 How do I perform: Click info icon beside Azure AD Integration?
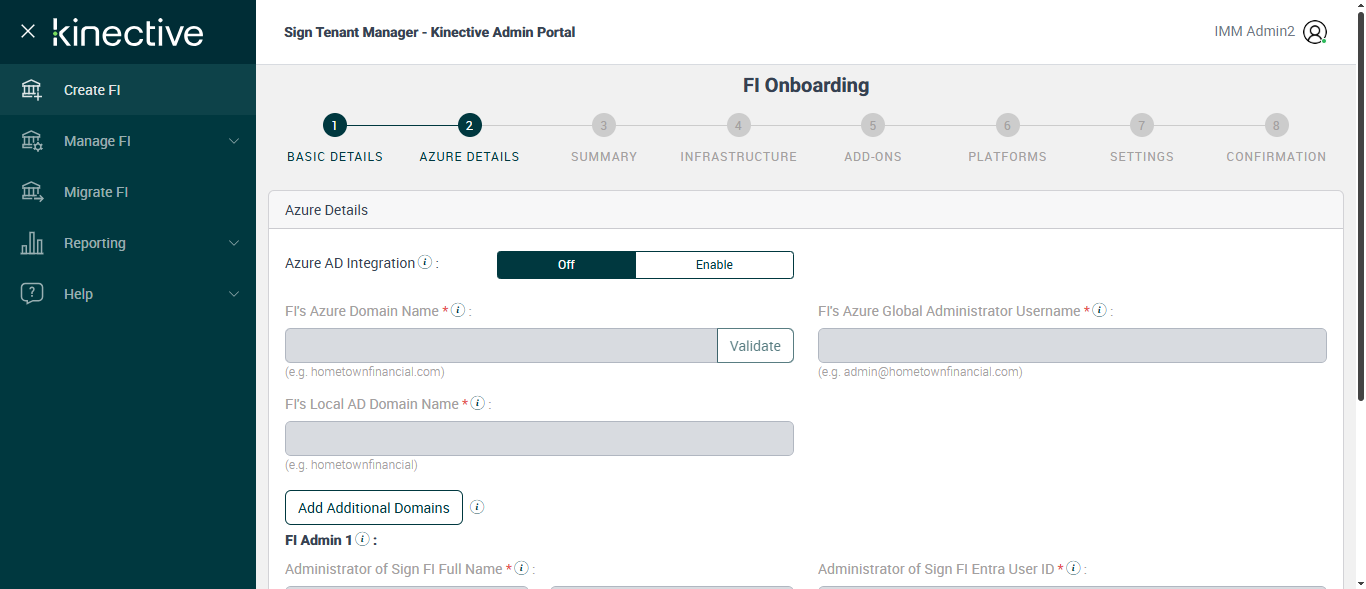[425, 263]
